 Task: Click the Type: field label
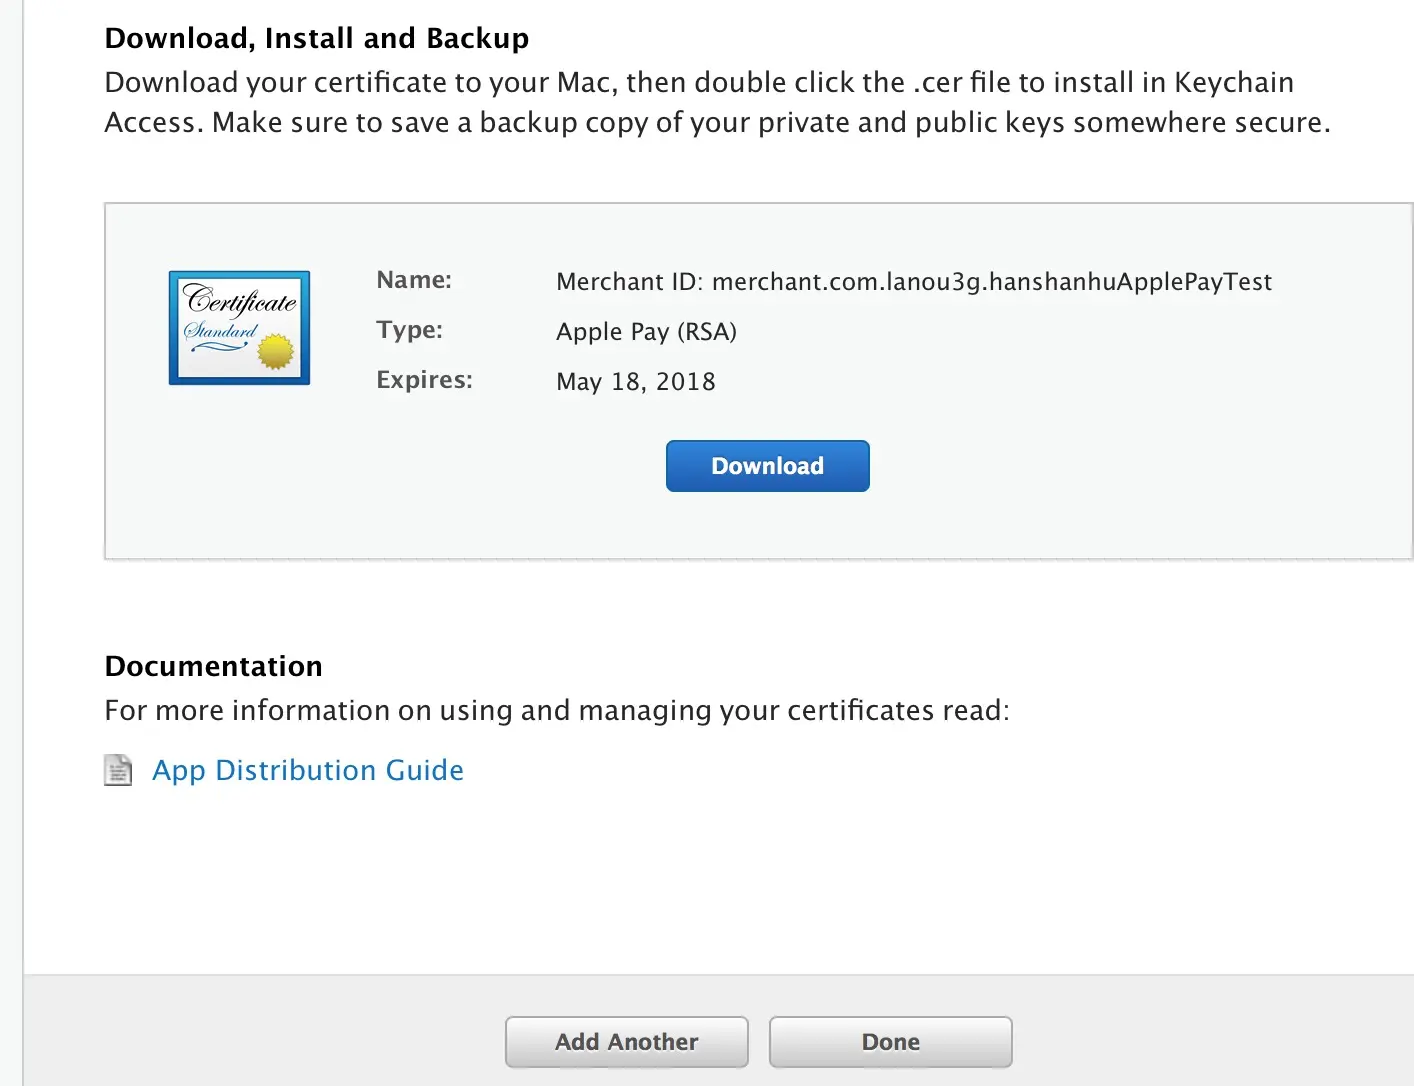(x=409, y=330)
